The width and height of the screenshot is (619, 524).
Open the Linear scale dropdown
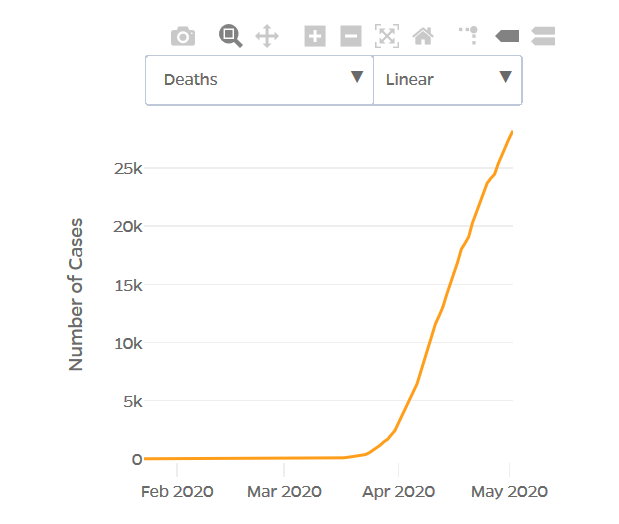[x=448, y=80]
